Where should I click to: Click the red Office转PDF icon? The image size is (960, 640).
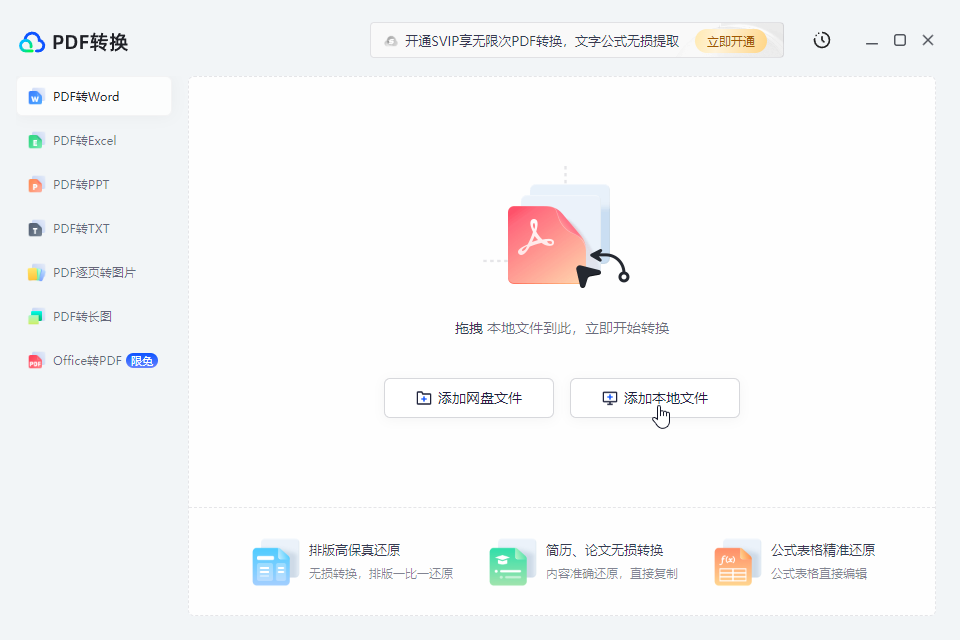(36, 361)
